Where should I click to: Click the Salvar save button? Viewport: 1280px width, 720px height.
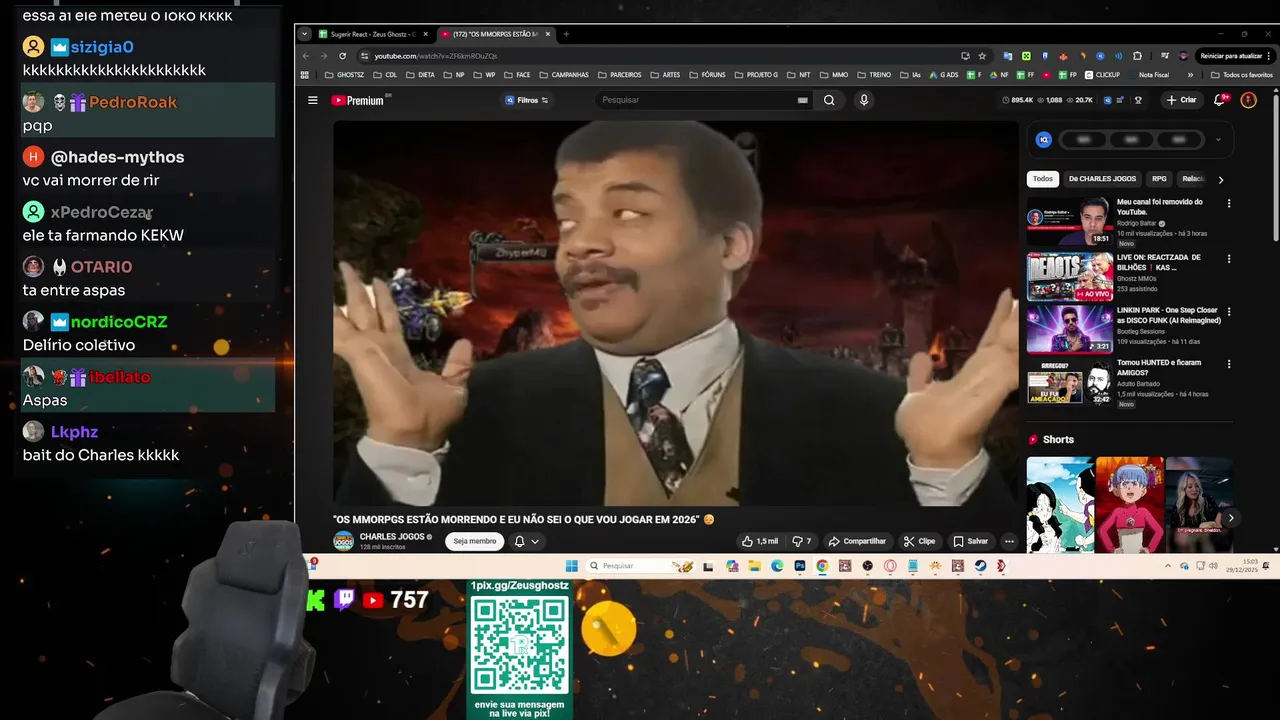971,541
